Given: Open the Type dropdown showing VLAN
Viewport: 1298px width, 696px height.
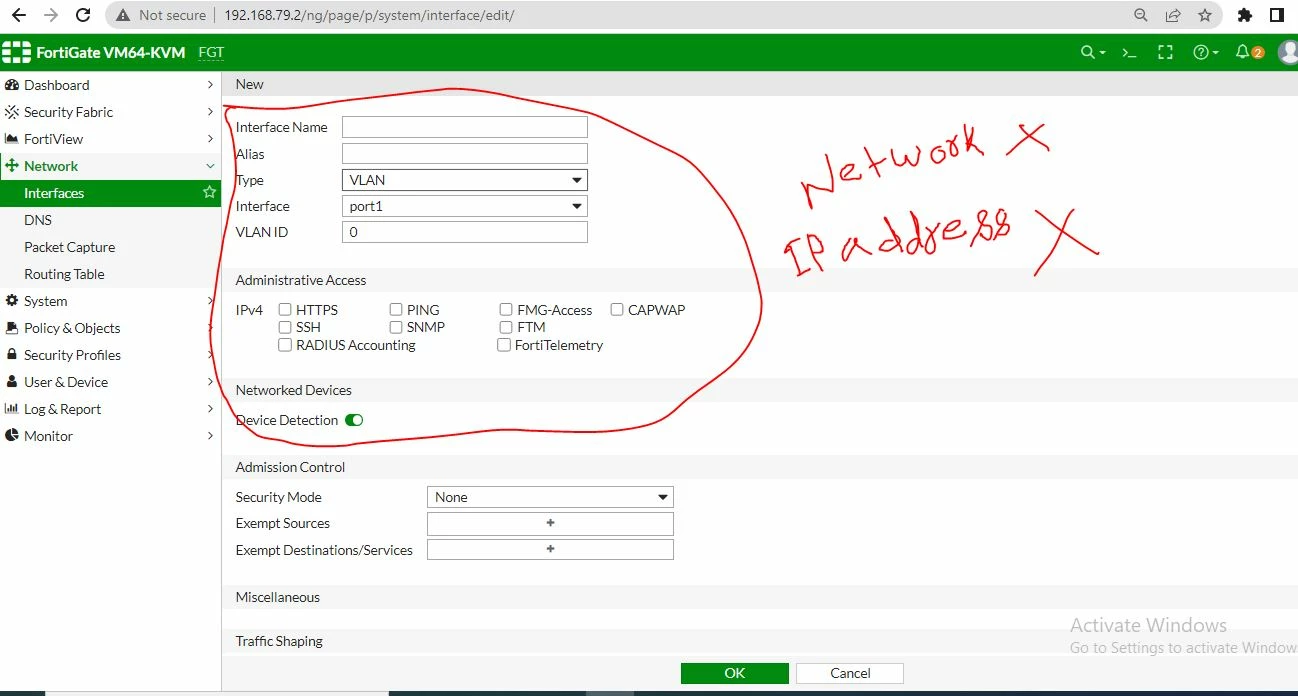Looking at the screenshot, I should click(x=465, y=180).
